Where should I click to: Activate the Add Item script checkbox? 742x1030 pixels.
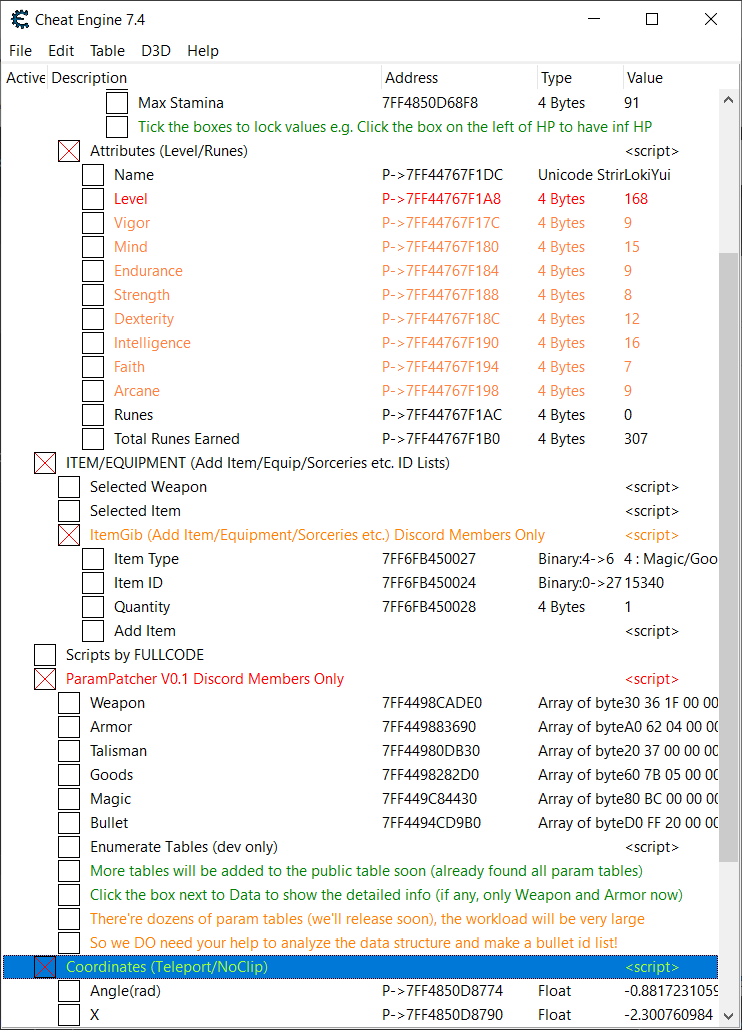tap(93, 631)
